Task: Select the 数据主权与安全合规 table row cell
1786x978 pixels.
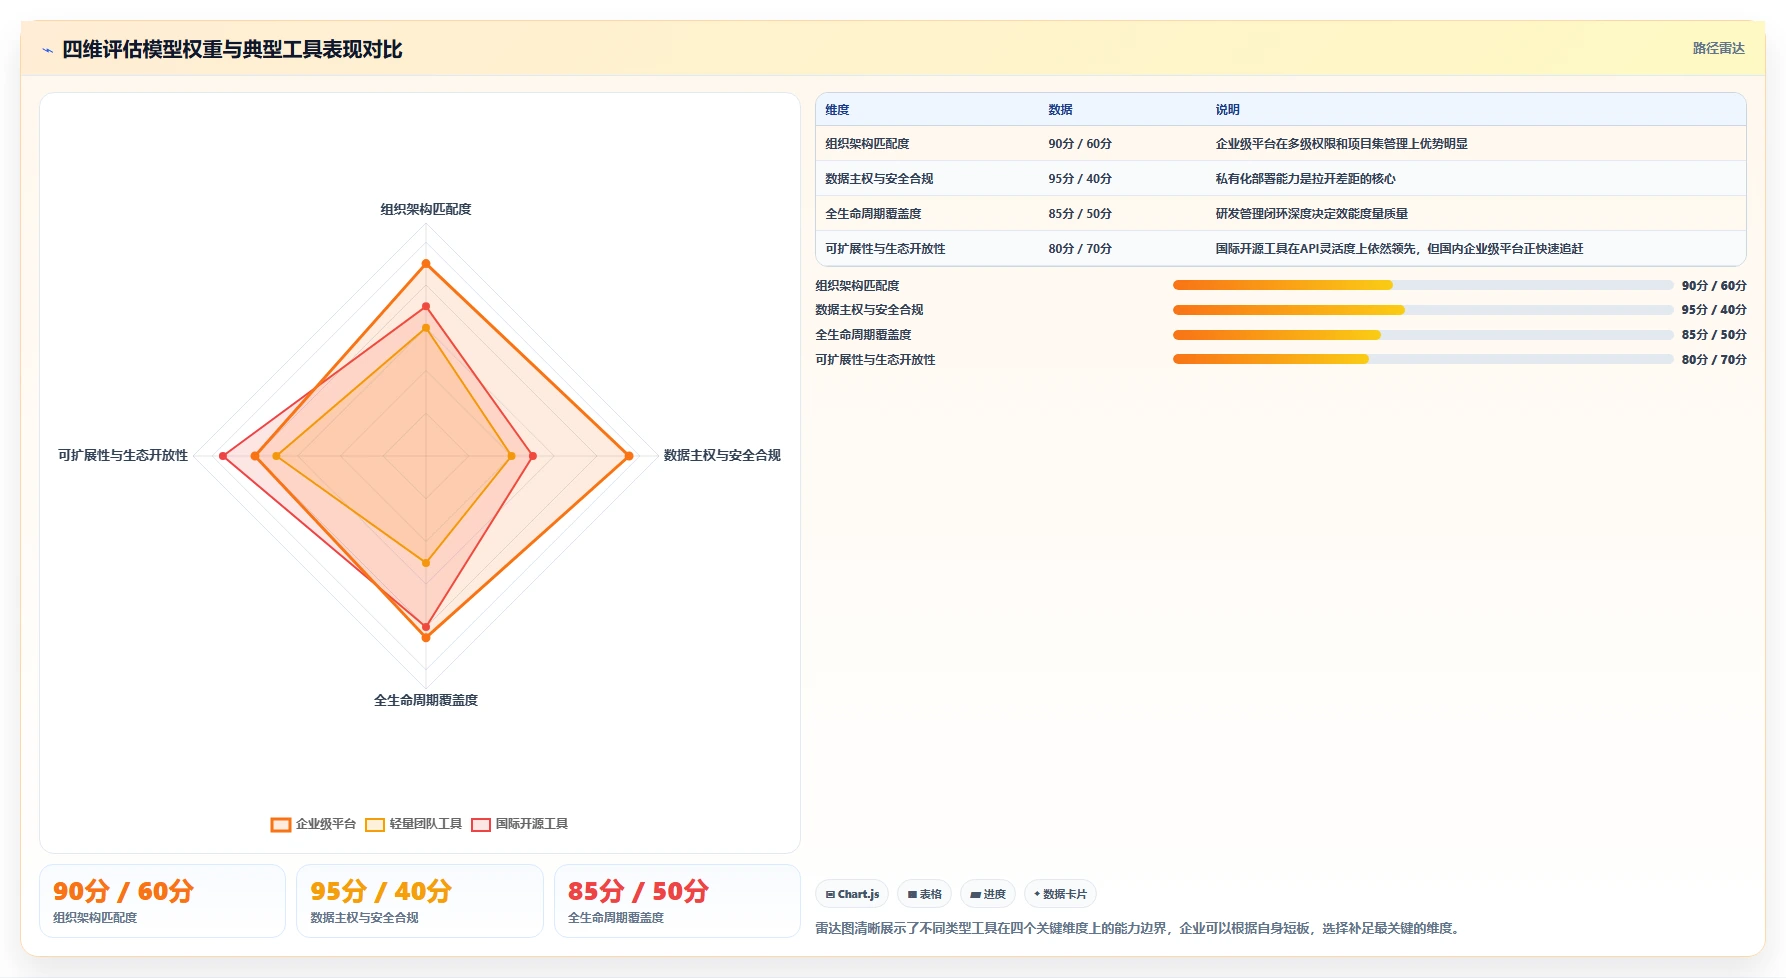Action: point(879,179)
